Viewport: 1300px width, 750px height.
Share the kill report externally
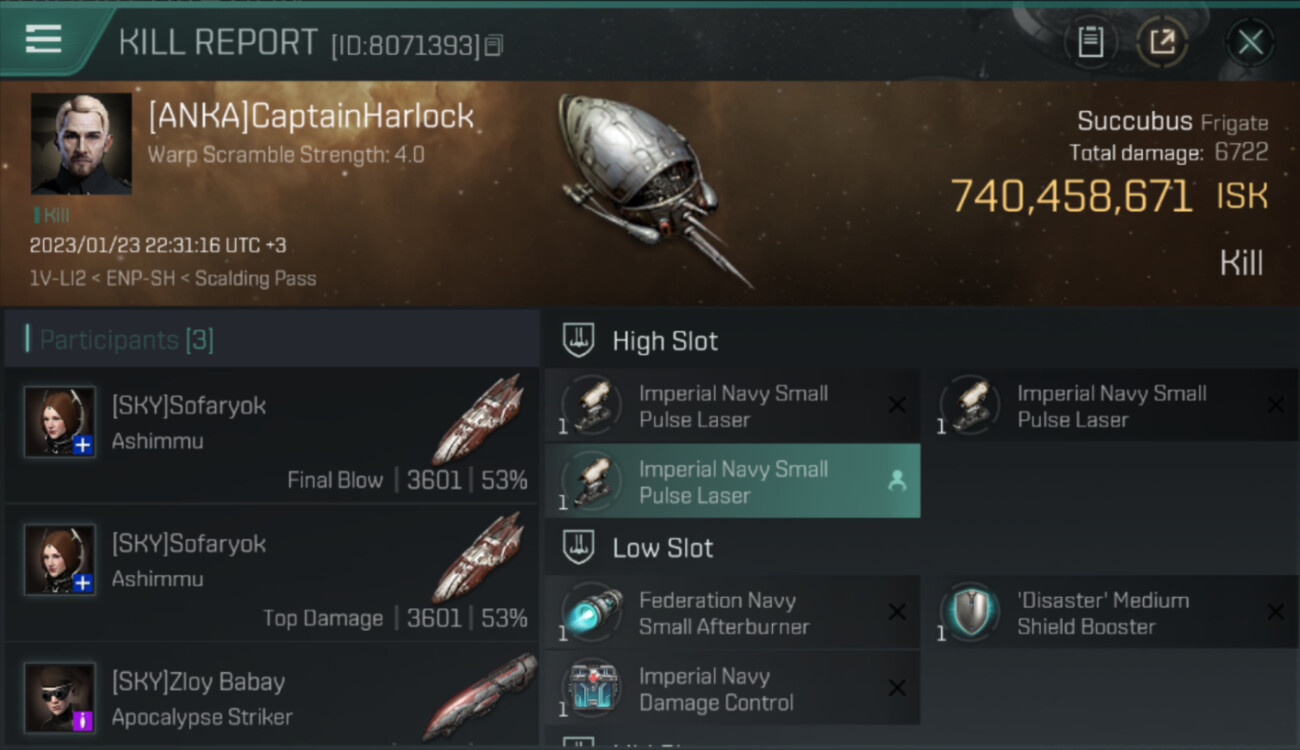1162,42
